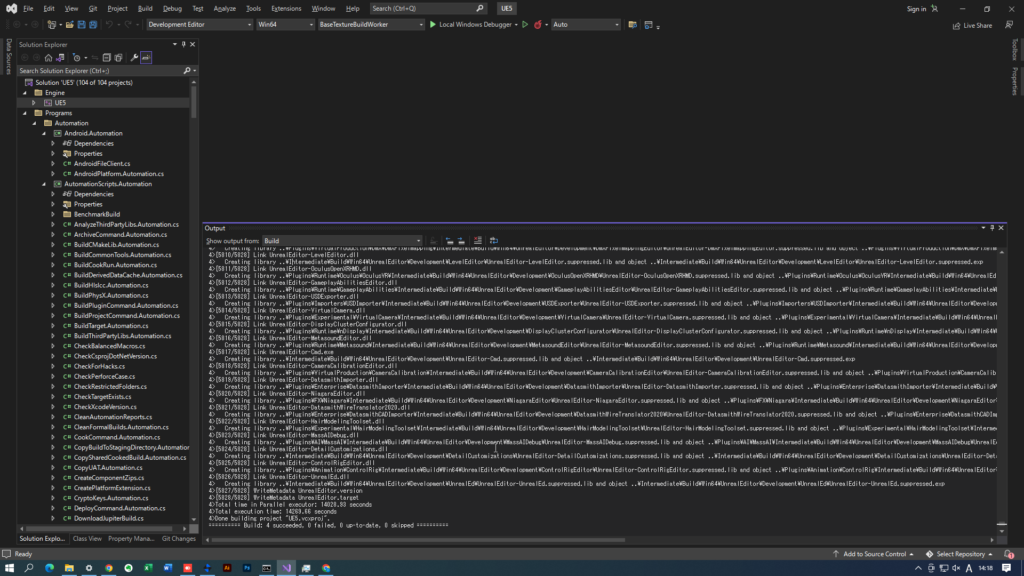Open Show output from Build dropdown
The image size is (1024, 576).
(342, 241)
